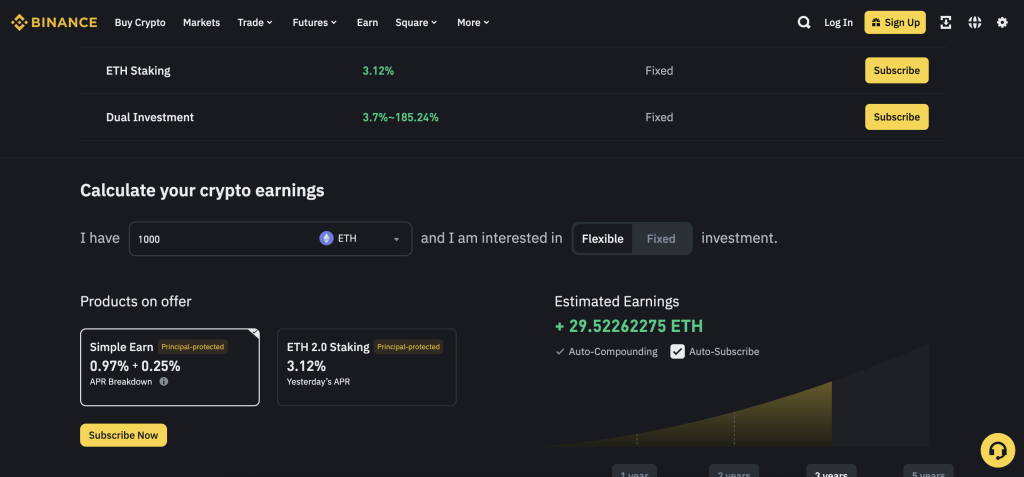The width and height of the screenshot is (1024, 477).
Task: Expand the More menu
Action: pos(473,22)
